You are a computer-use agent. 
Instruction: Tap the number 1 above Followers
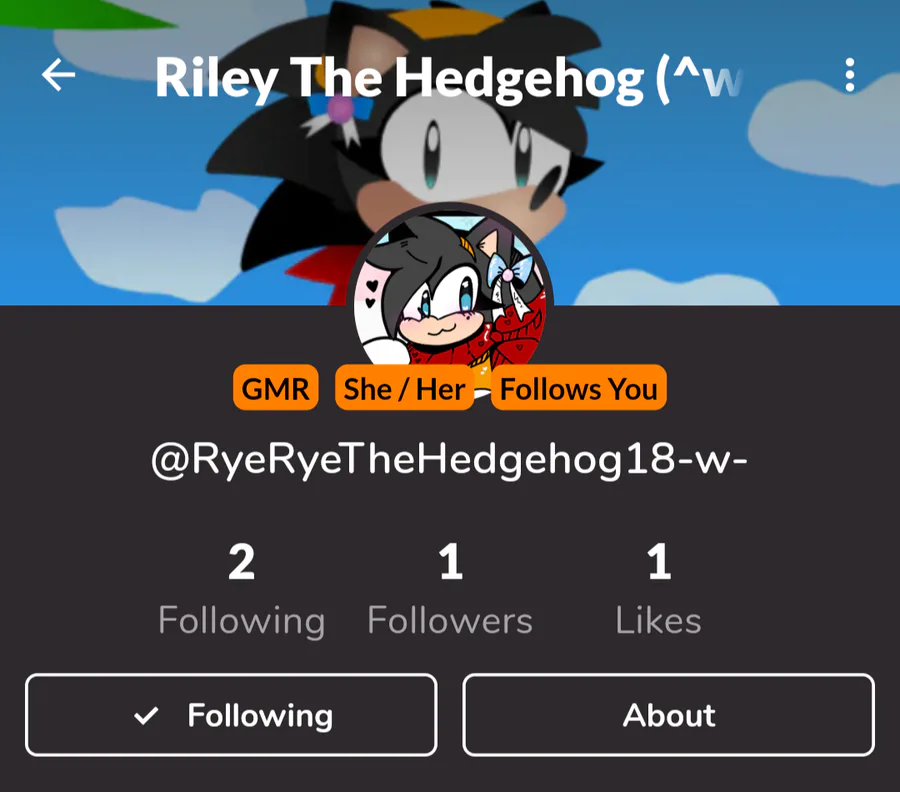tap(451, 562)
